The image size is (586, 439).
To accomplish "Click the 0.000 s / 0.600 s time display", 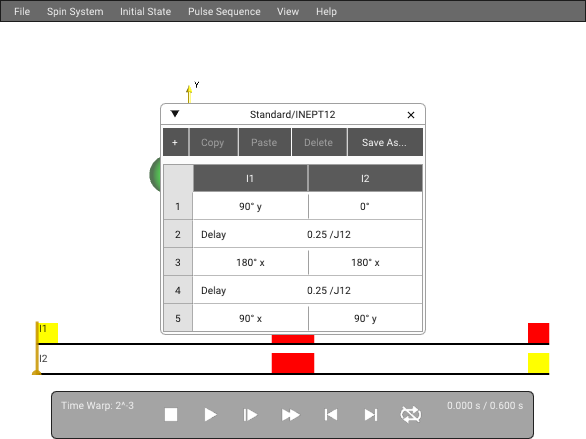I will tap(485, 406).
